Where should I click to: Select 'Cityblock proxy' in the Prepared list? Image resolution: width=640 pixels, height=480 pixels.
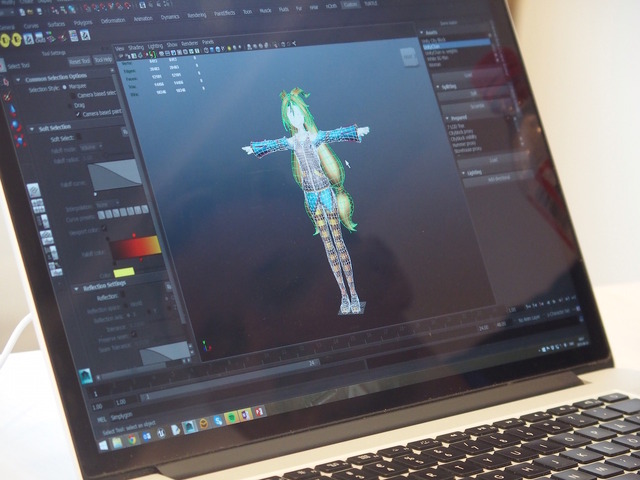point(462,133)
